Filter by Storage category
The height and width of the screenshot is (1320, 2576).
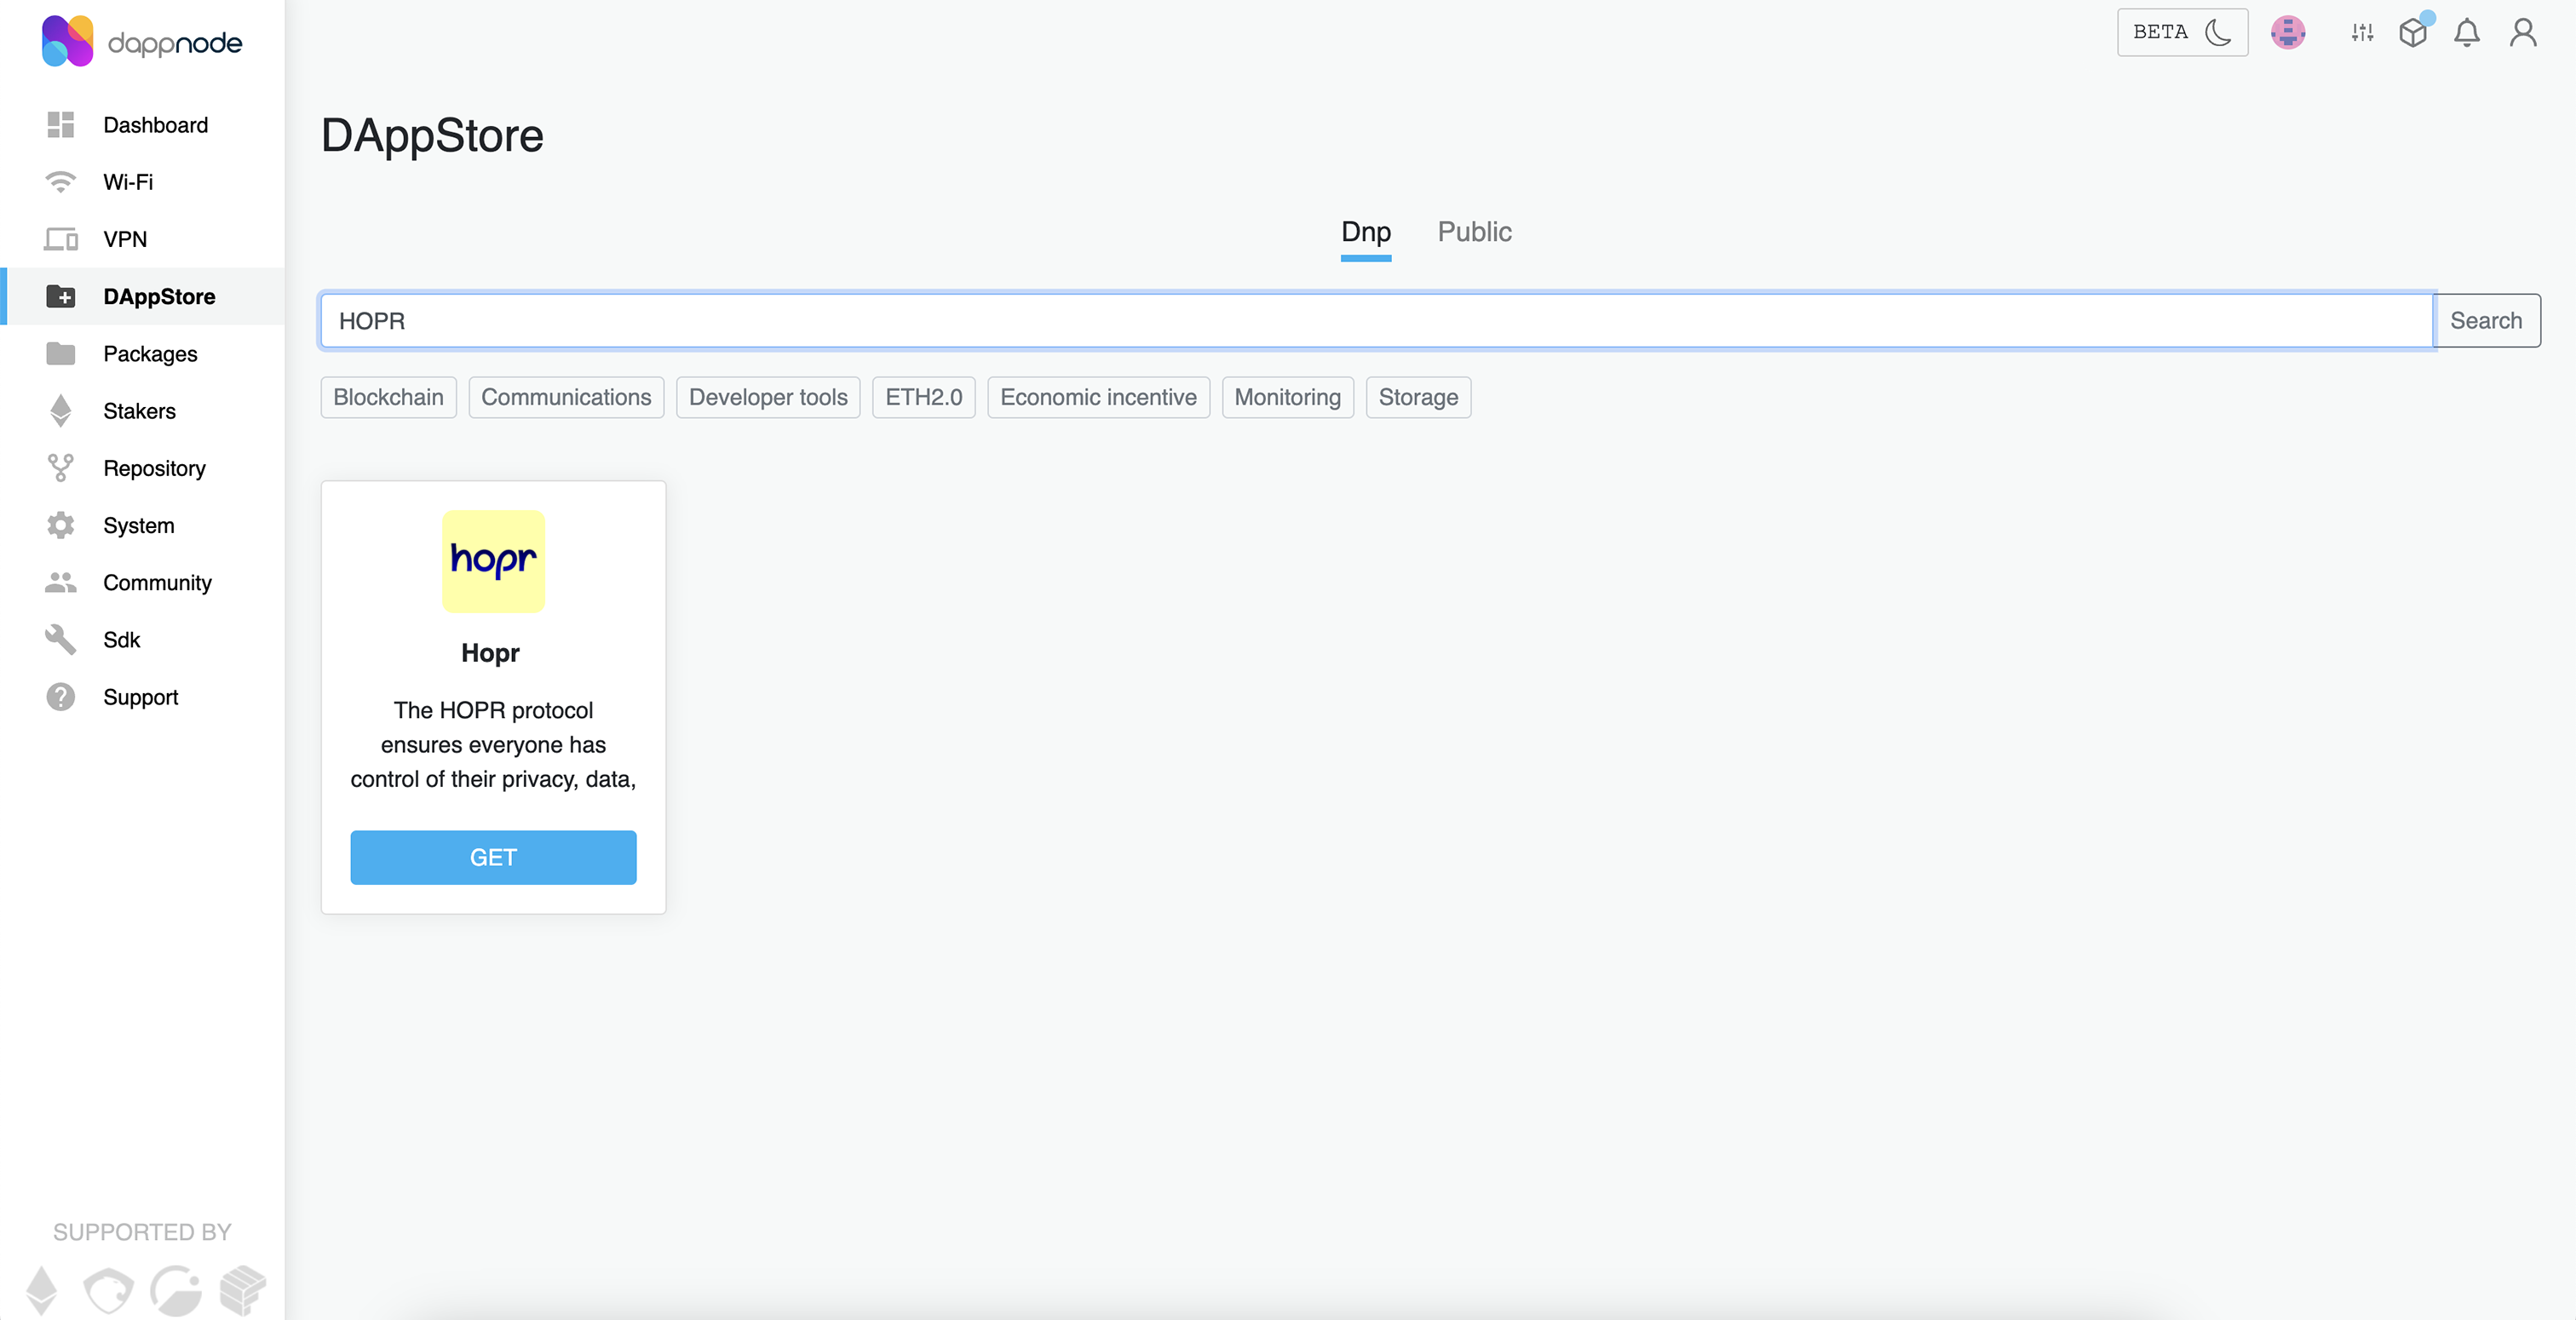click(1418, 397)
